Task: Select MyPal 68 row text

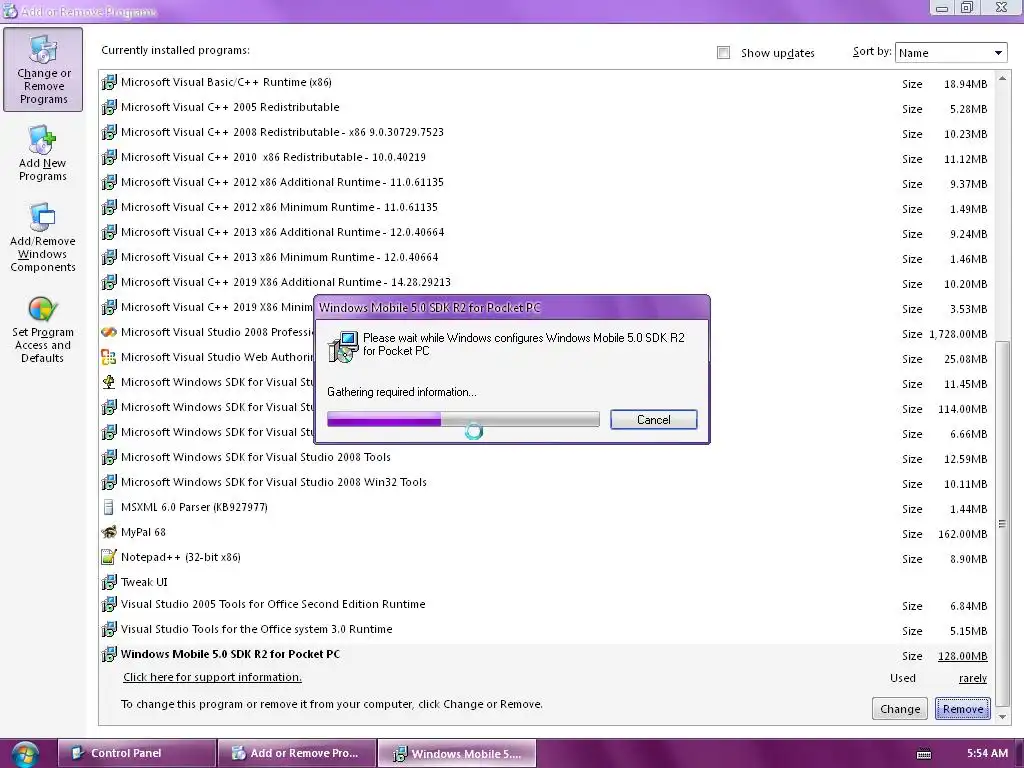Action: coord(143,532)
